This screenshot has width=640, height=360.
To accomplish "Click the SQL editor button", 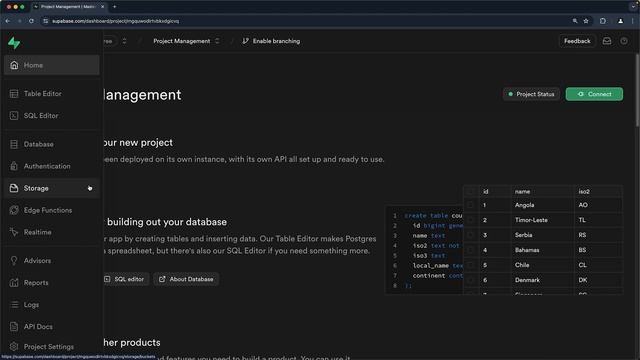I will coord(124,279).
